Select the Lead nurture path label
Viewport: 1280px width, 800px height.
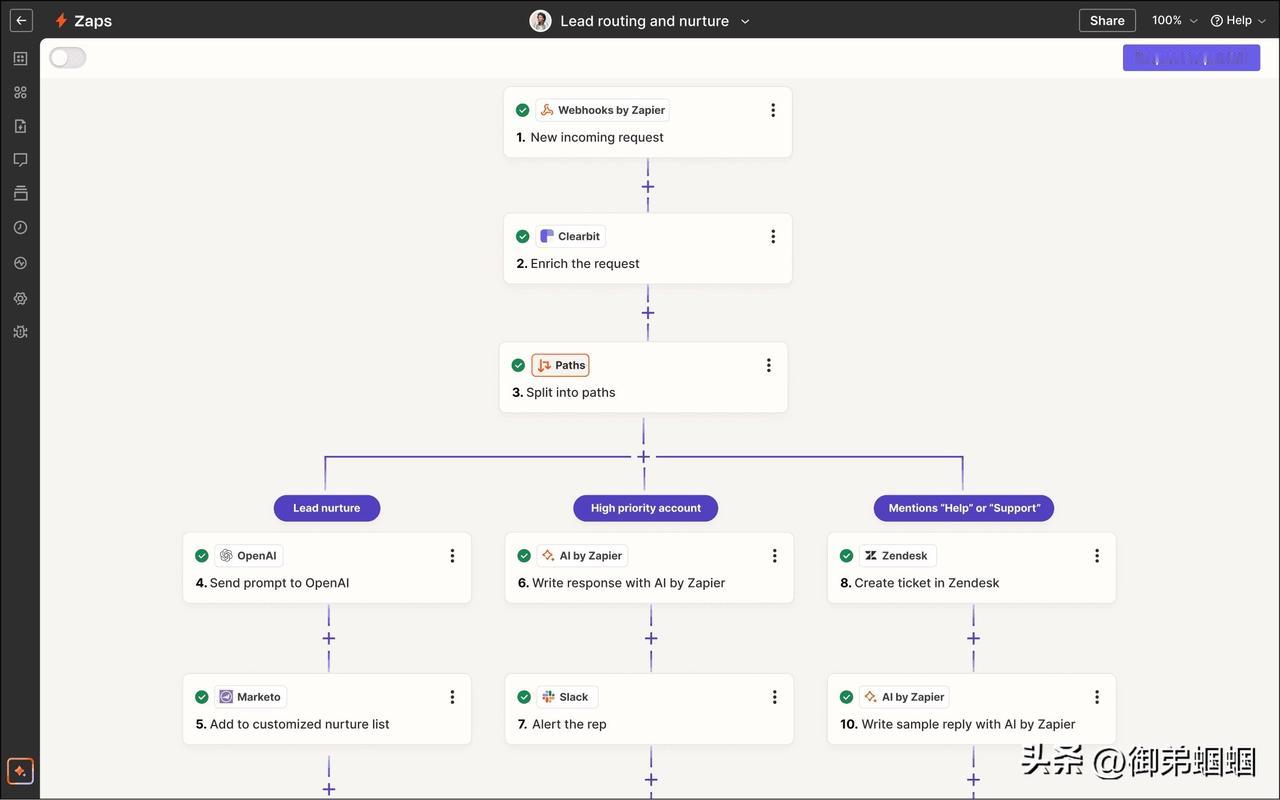[x=327, y=508]
